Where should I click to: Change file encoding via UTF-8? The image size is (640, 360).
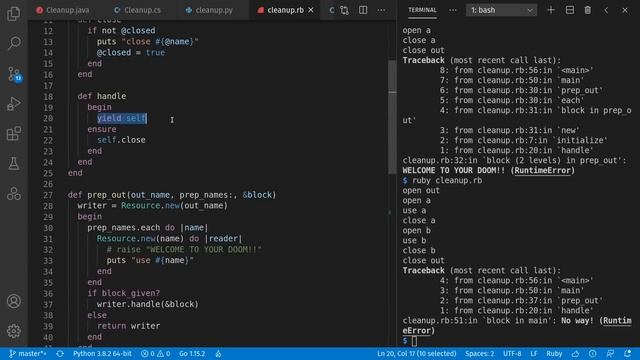point(512,353)
